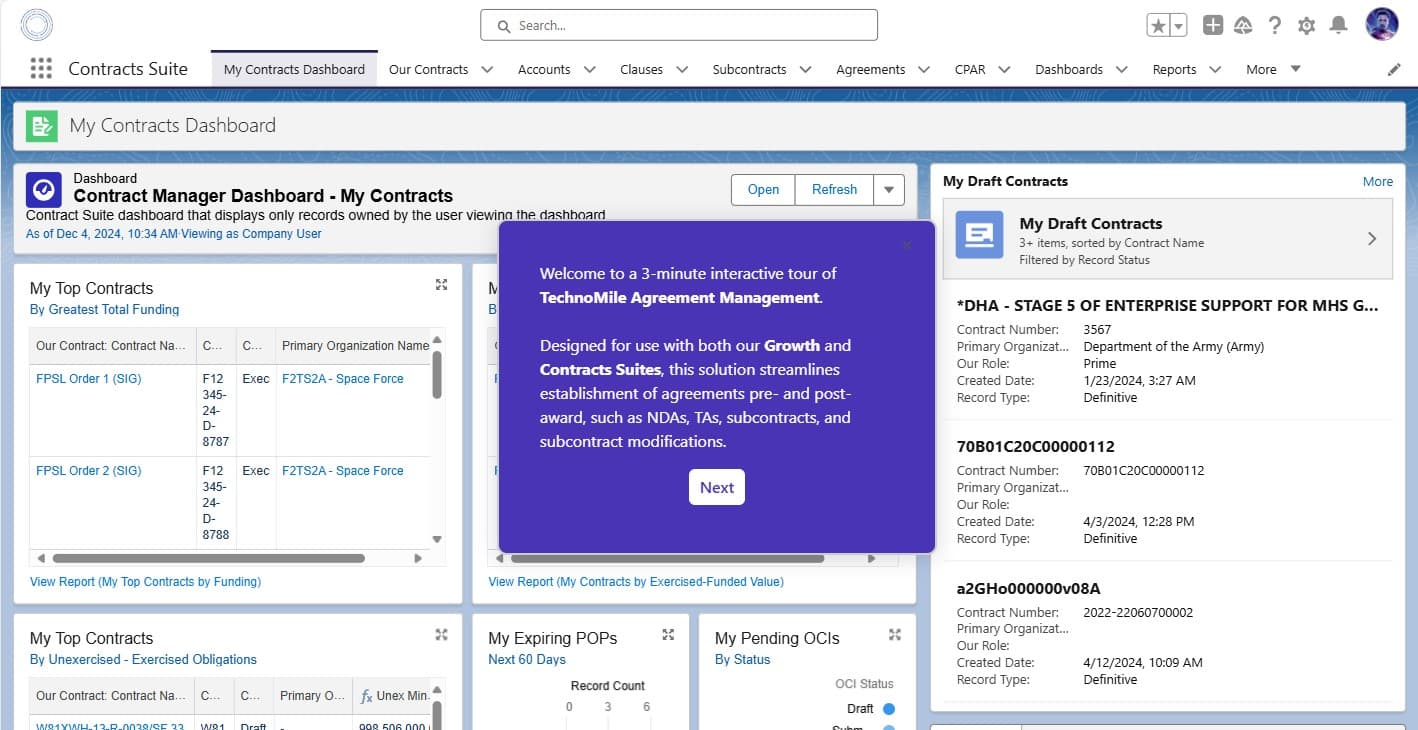1418x730 pixels.
Task: Click Next in the welcome tour popup
Action: 716,487
